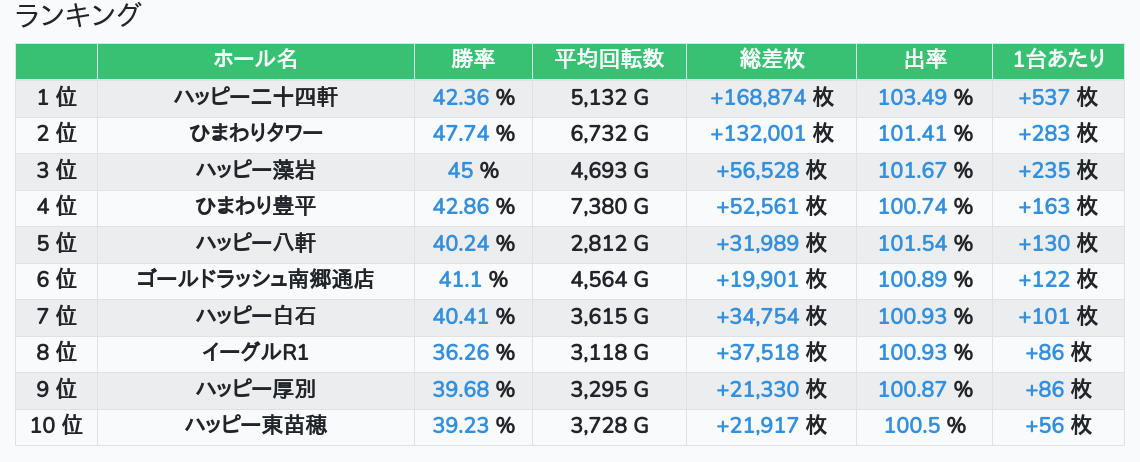
Task: Open the ハッピー東苗穂 hall entry
Action: (x=256, y=426)
